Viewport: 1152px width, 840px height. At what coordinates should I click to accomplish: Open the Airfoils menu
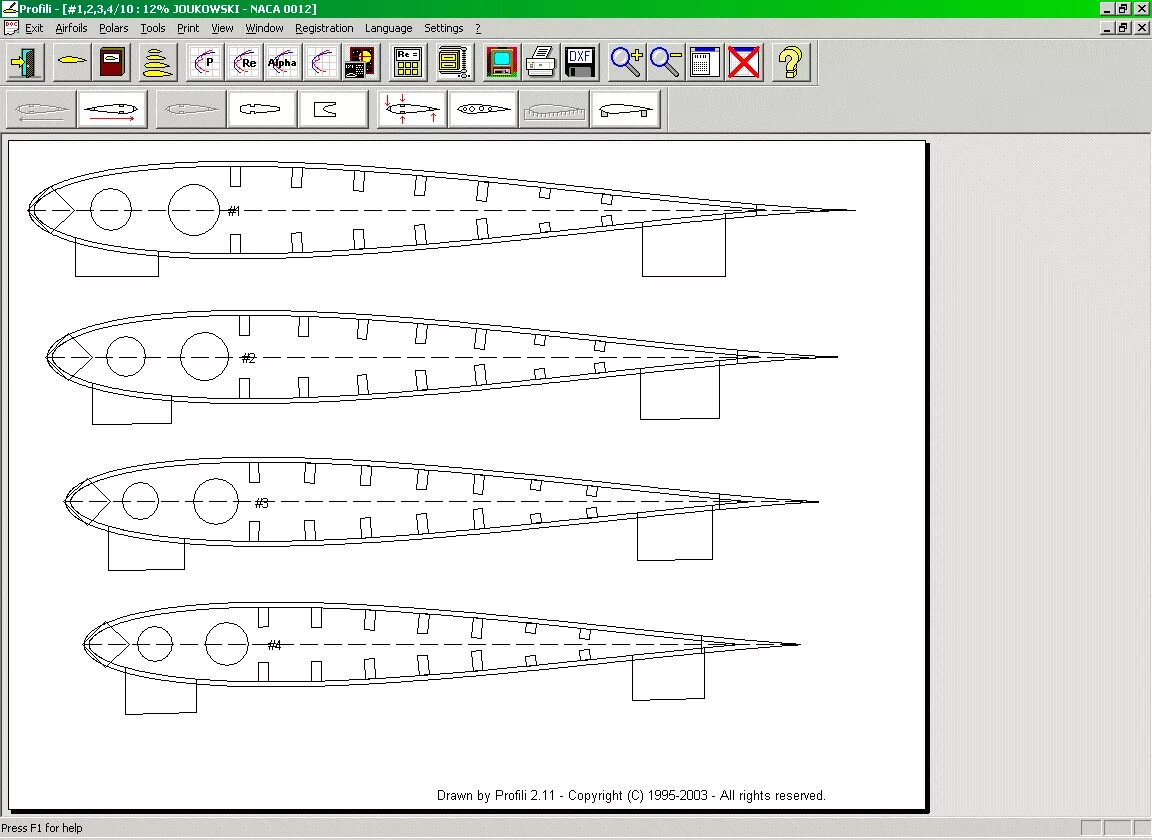[71, 28]
